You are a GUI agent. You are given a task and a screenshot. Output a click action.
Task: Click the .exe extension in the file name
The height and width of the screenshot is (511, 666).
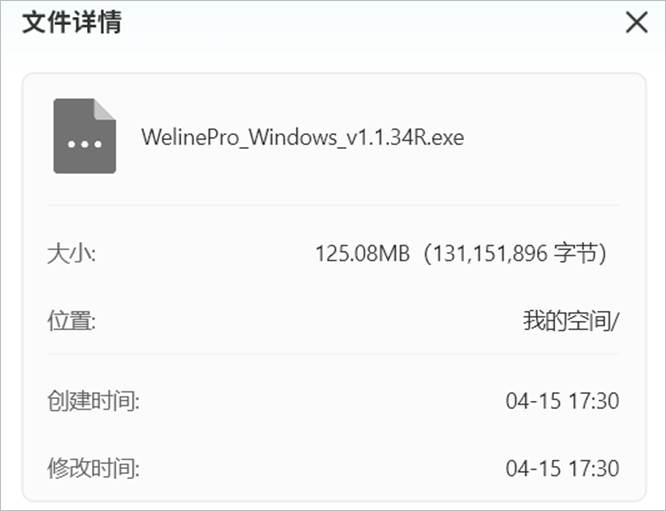click(446, 137)
